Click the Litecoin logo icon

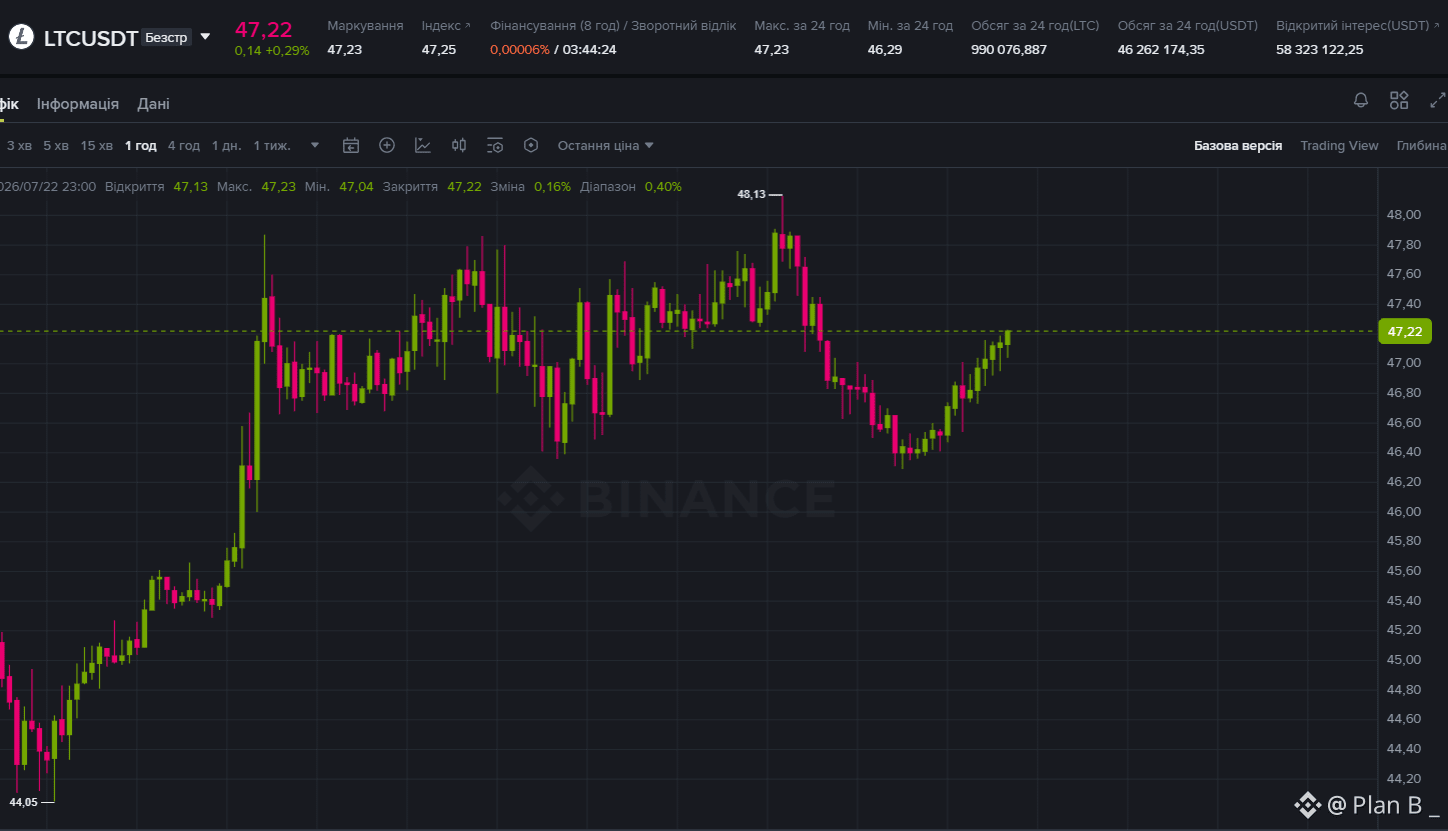(20, 38)
